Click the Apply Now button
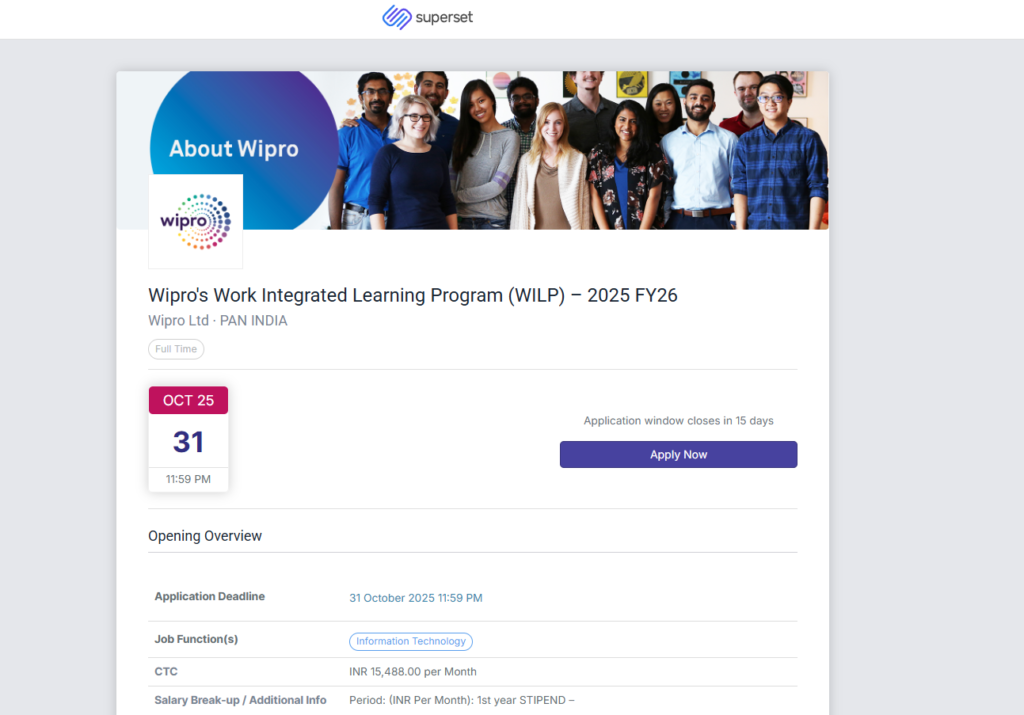Screen dimensions: 1024x715 click(678, 454)
